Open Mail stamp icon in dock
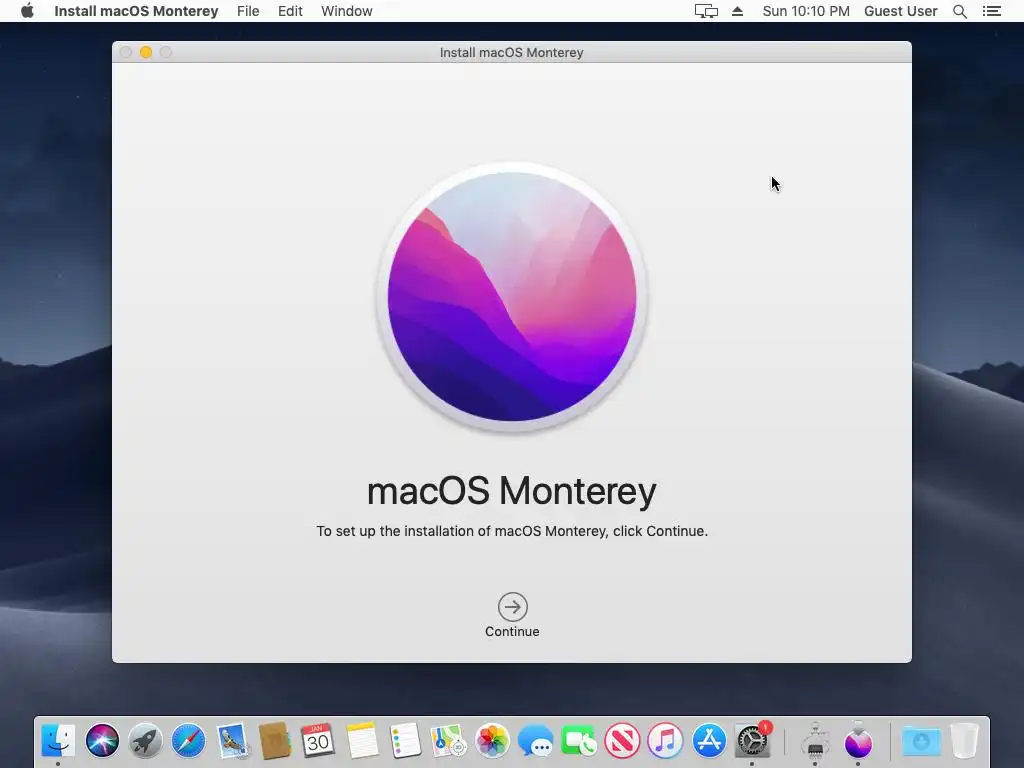The height and width of the screenshot is (768, 1024). tap(232, 741)
